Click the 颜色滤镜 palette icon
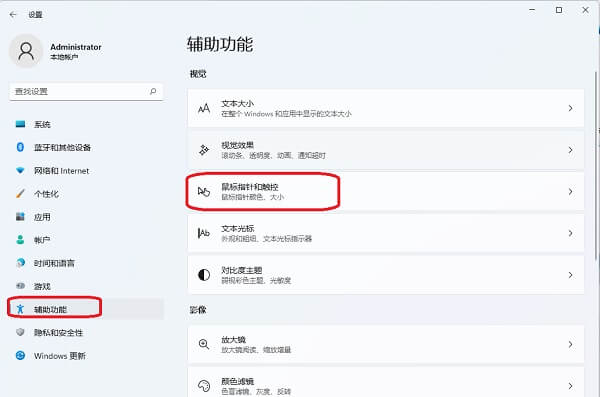The width and height of the screenshot is (600, 397). [204, 386]
